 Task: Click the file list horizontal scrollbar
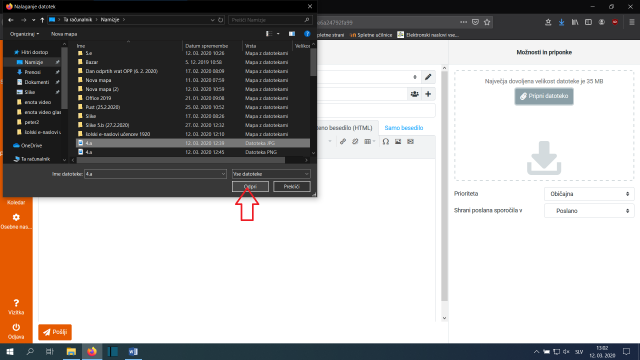point(181,160)
